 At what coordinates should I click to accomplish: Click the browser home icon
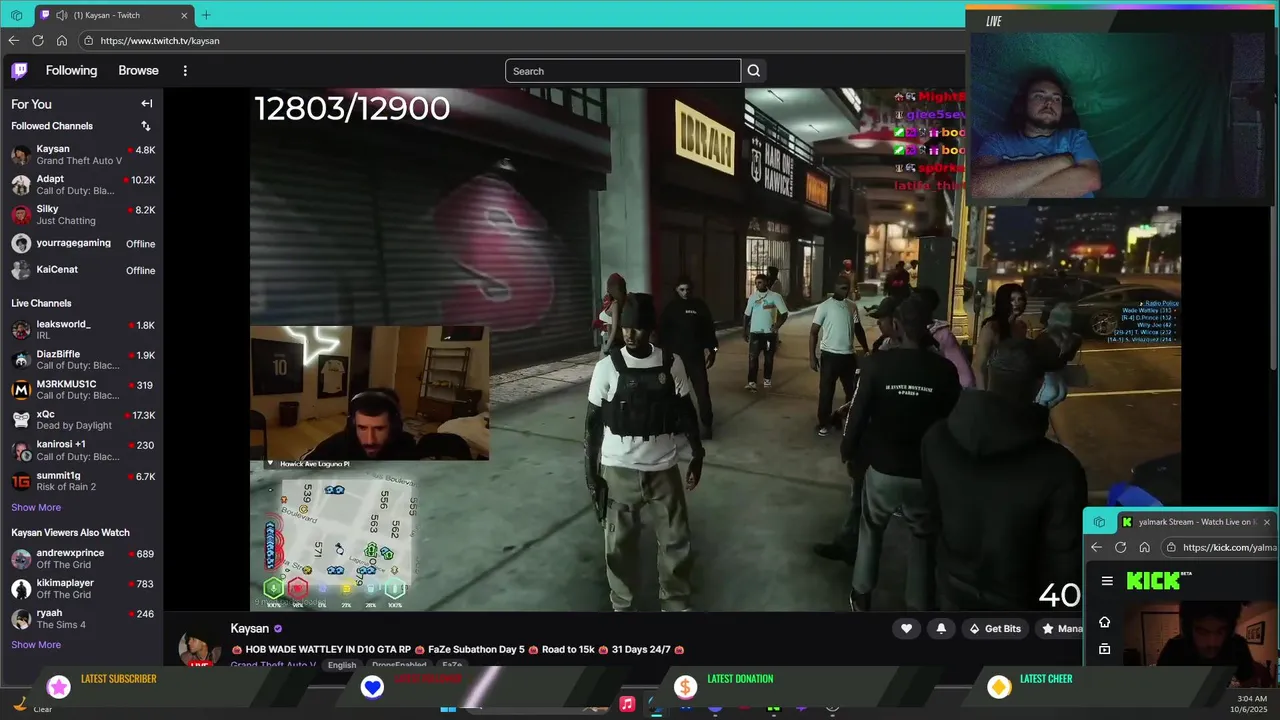(62, 41)
